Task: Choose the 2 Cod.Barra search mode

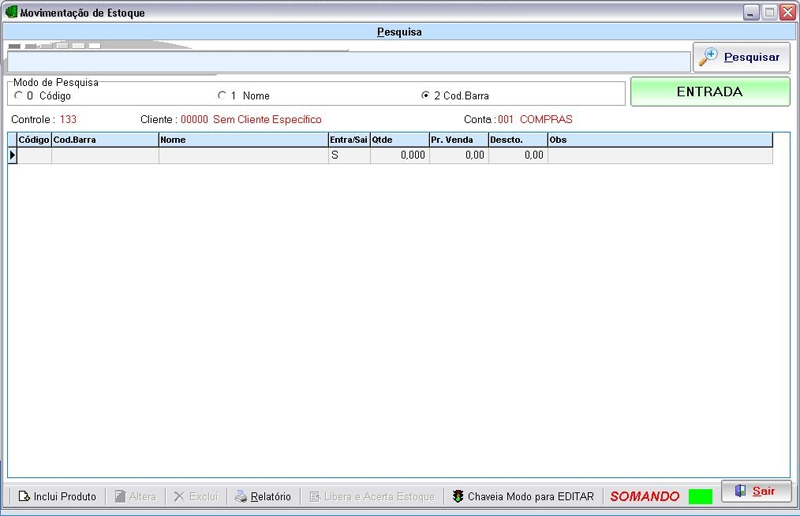Action: click(x=425, y=96)
